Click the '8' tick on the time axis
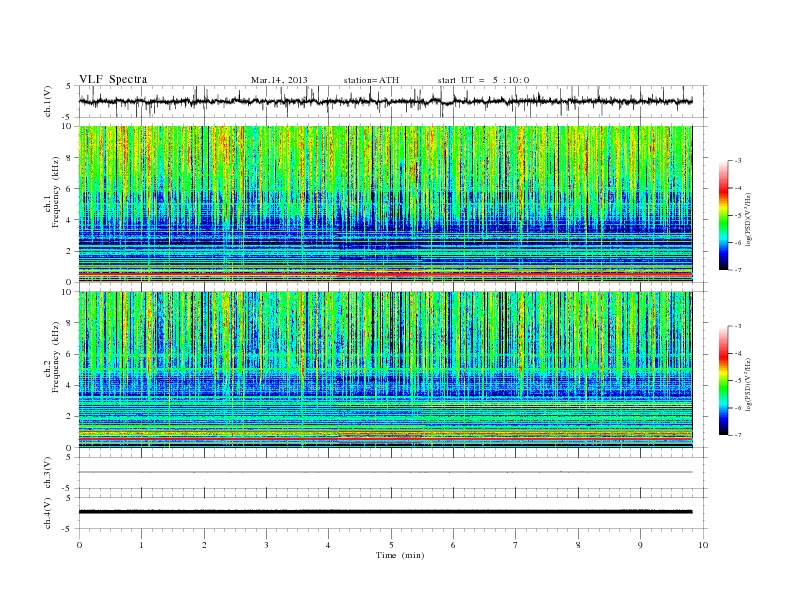792x612 pixels. point(578,545)
